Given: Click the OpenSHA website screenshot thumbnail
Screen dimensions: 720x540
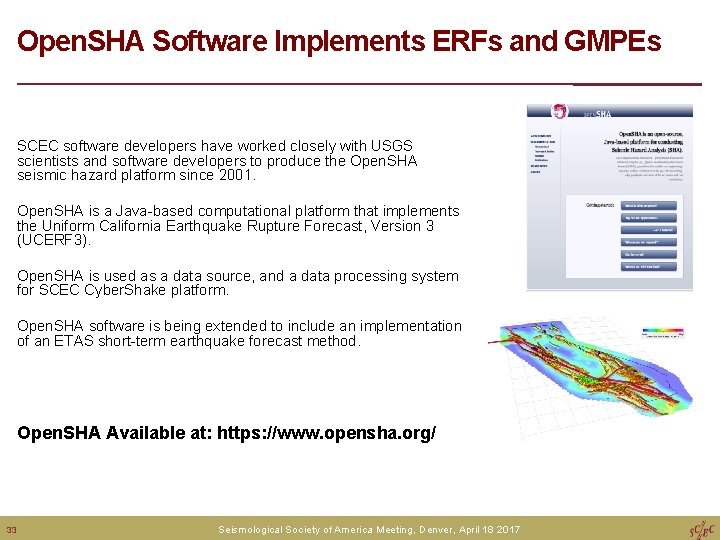Looking at the screenshot, I should pos(609,197).
